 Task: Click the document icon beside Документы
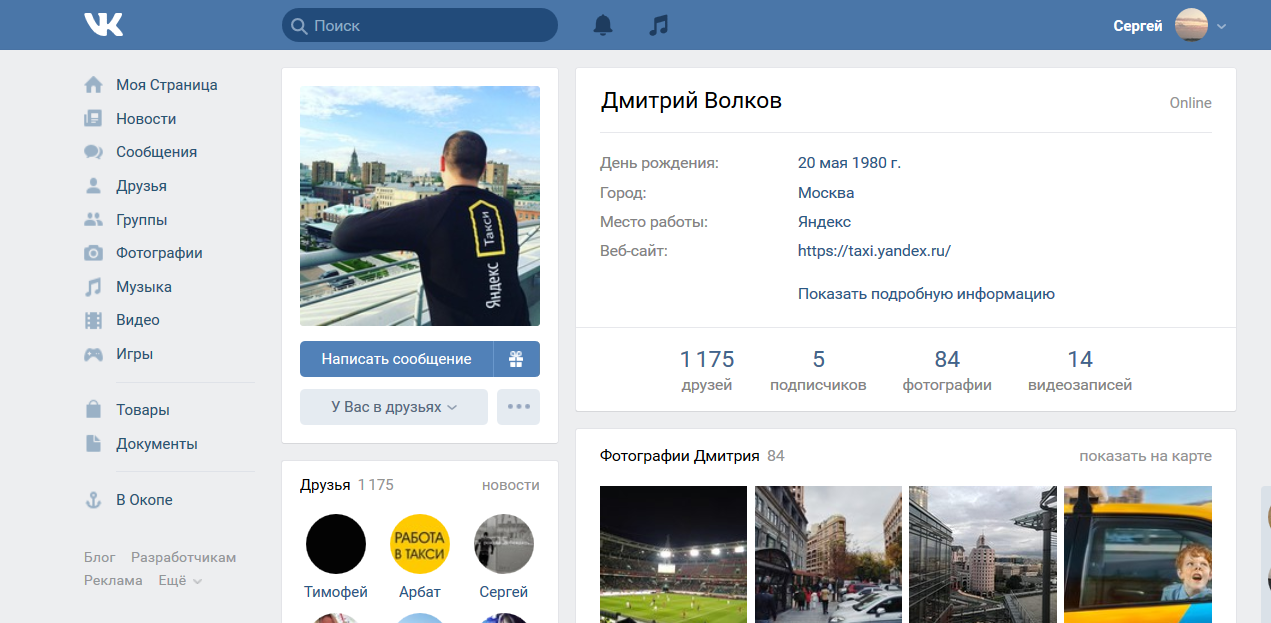point(93,444)
